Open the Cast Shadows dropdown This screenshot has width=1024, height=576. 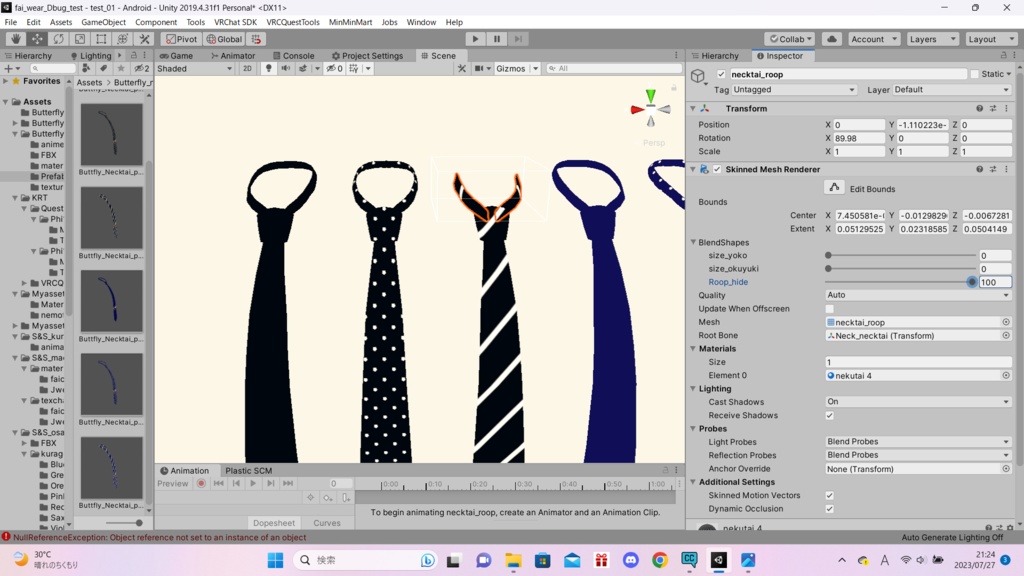point(918,402)
